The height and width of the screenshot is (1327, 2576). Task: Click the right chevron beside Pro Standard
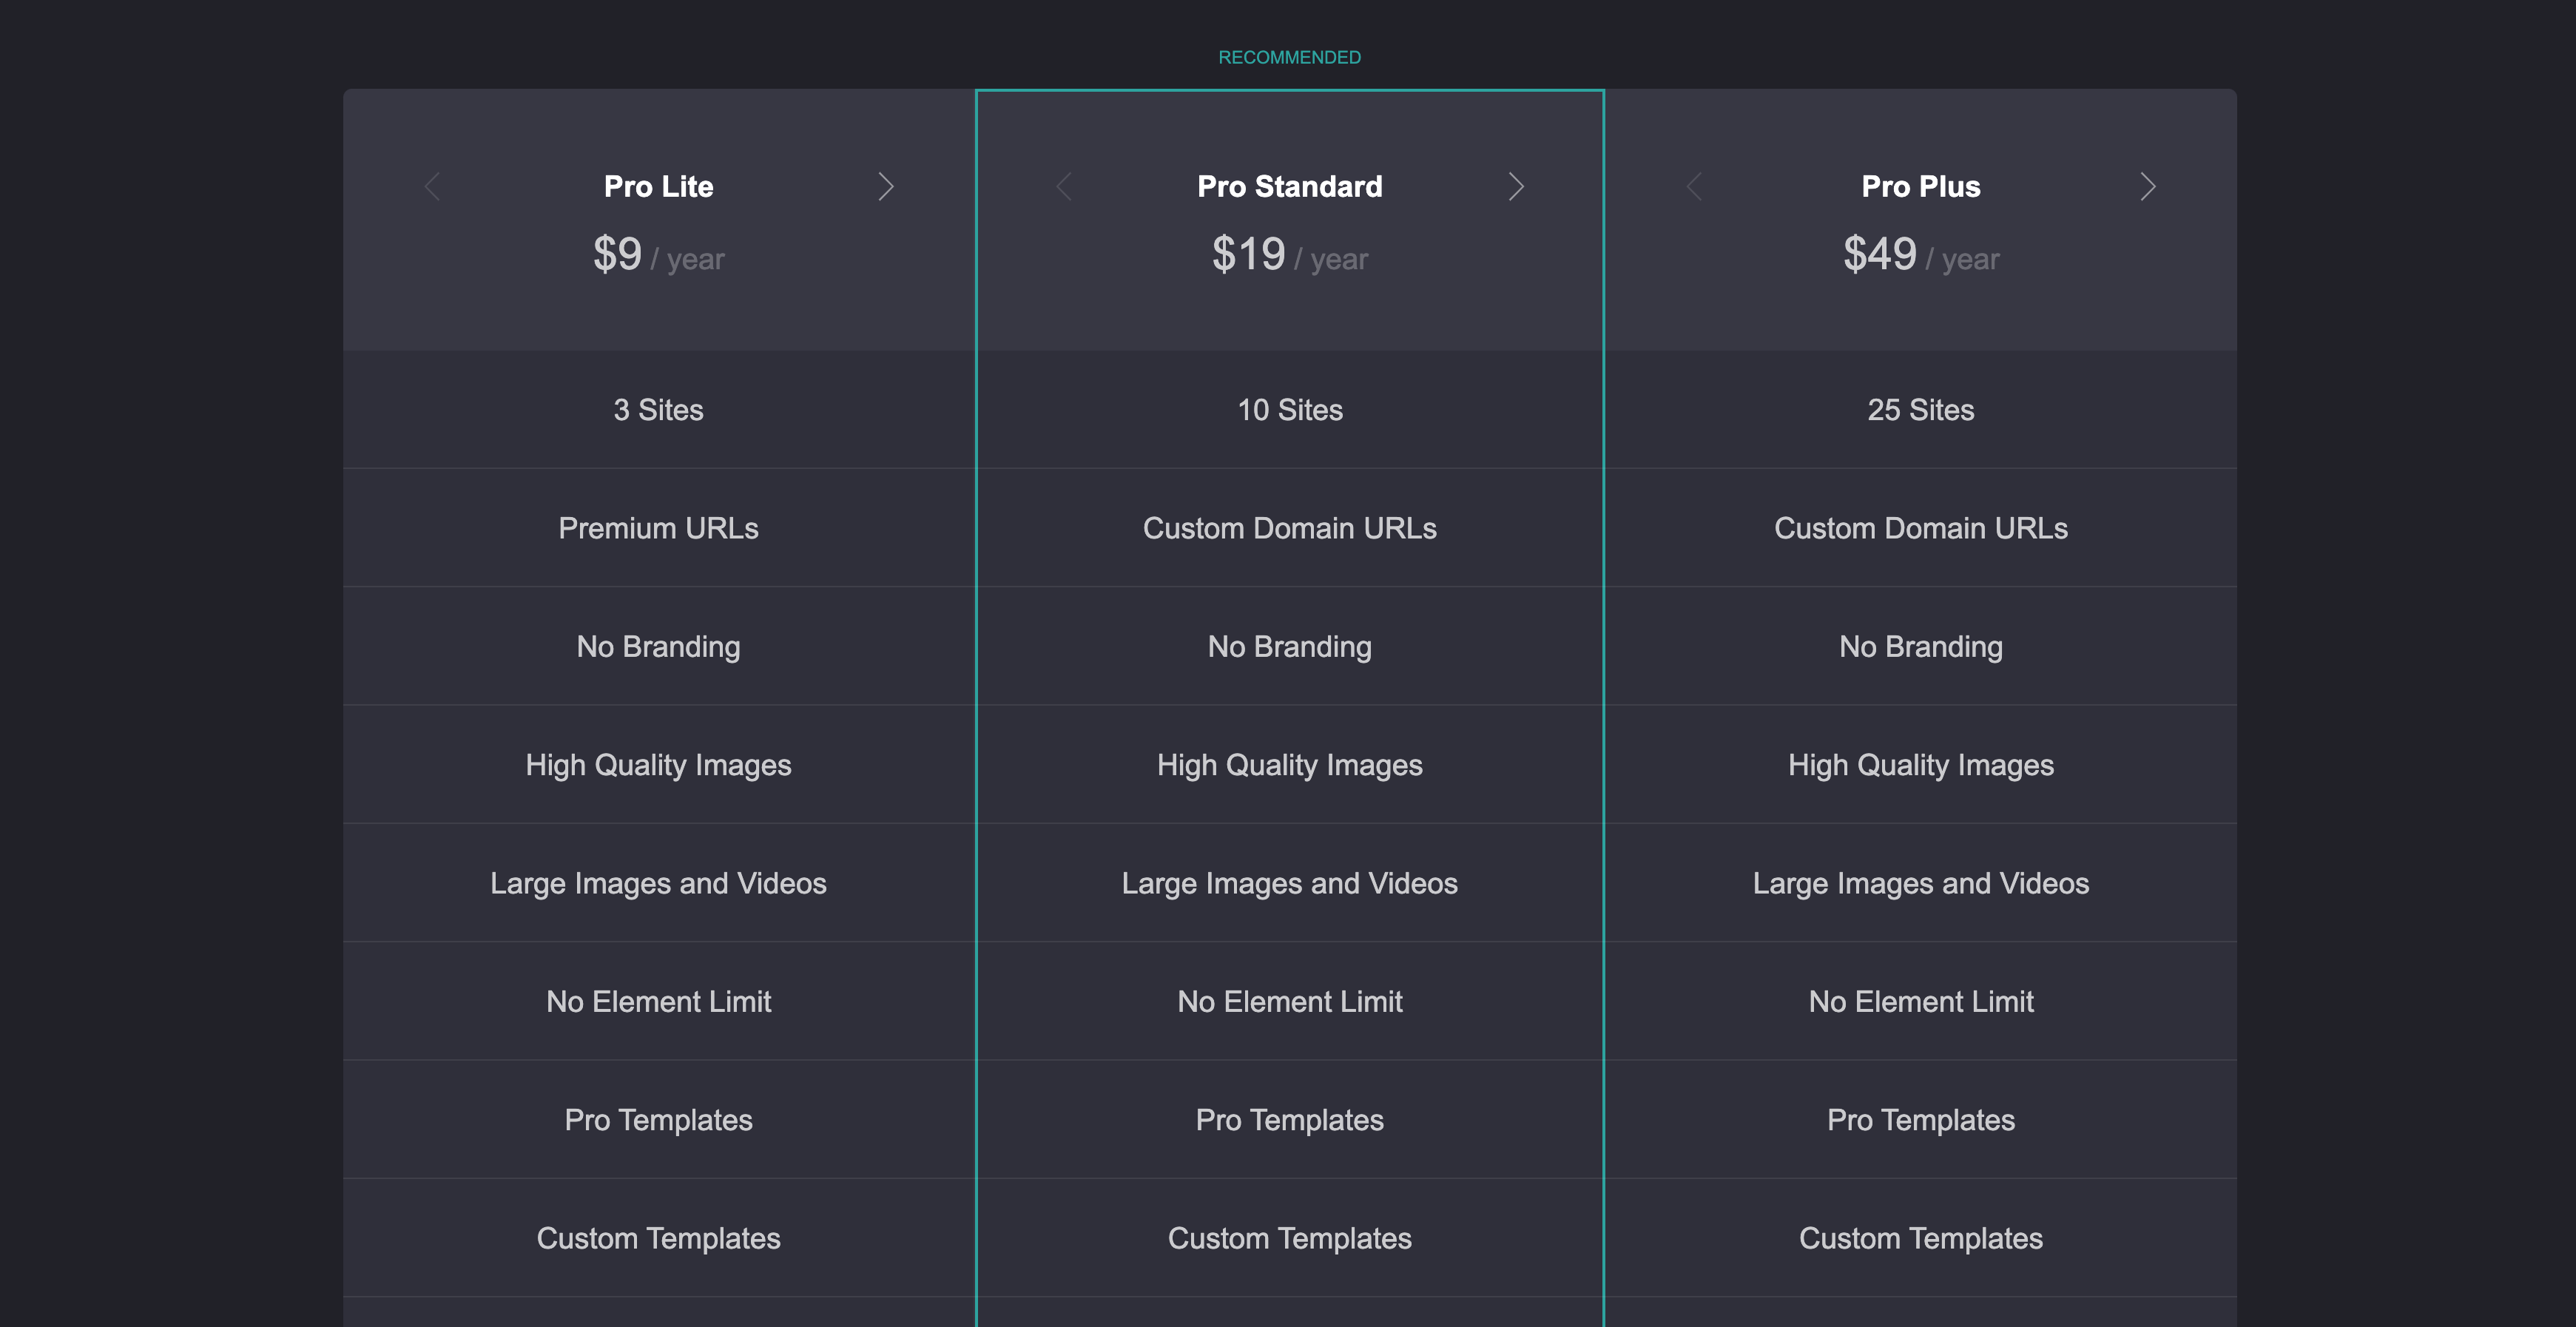(1516, 187)
